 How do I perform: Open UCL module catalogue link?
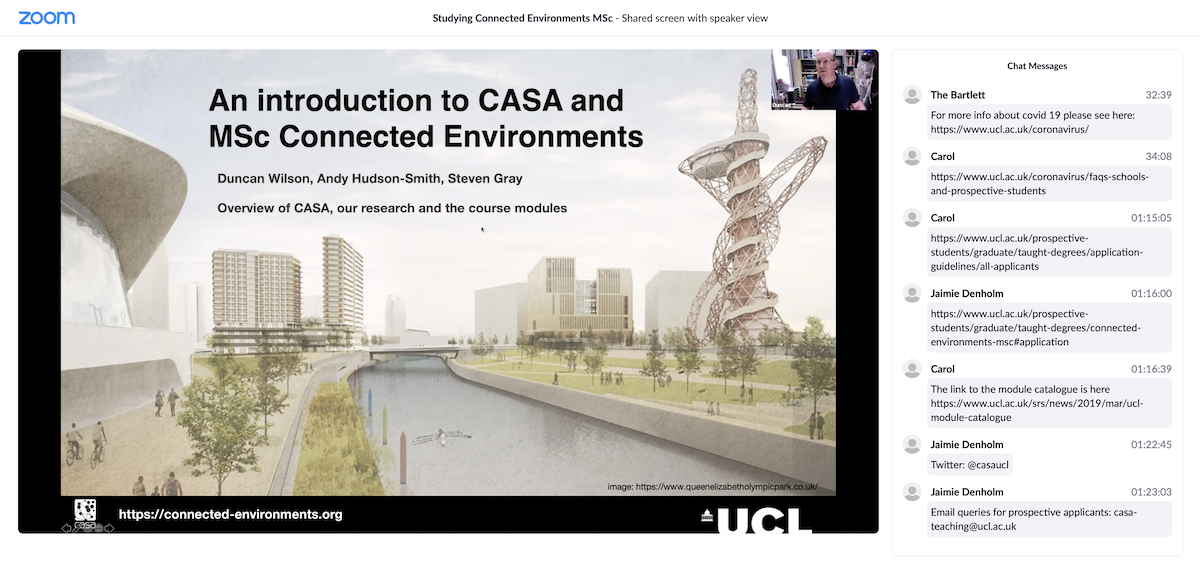pyautogui.click(x=1036, y=410)
